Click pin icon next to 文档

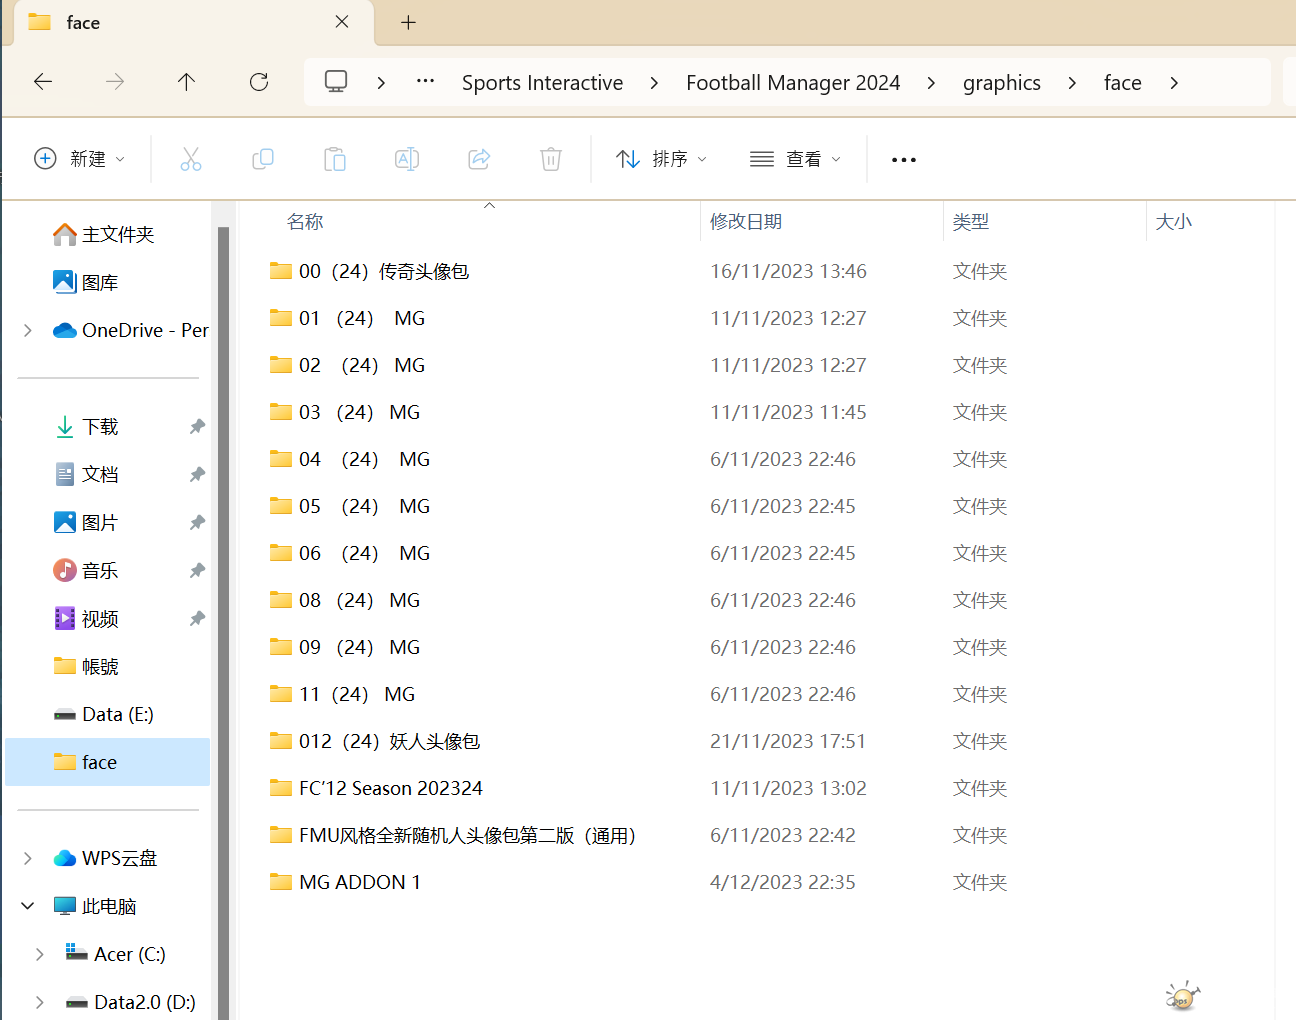click(x=197, y=475)
